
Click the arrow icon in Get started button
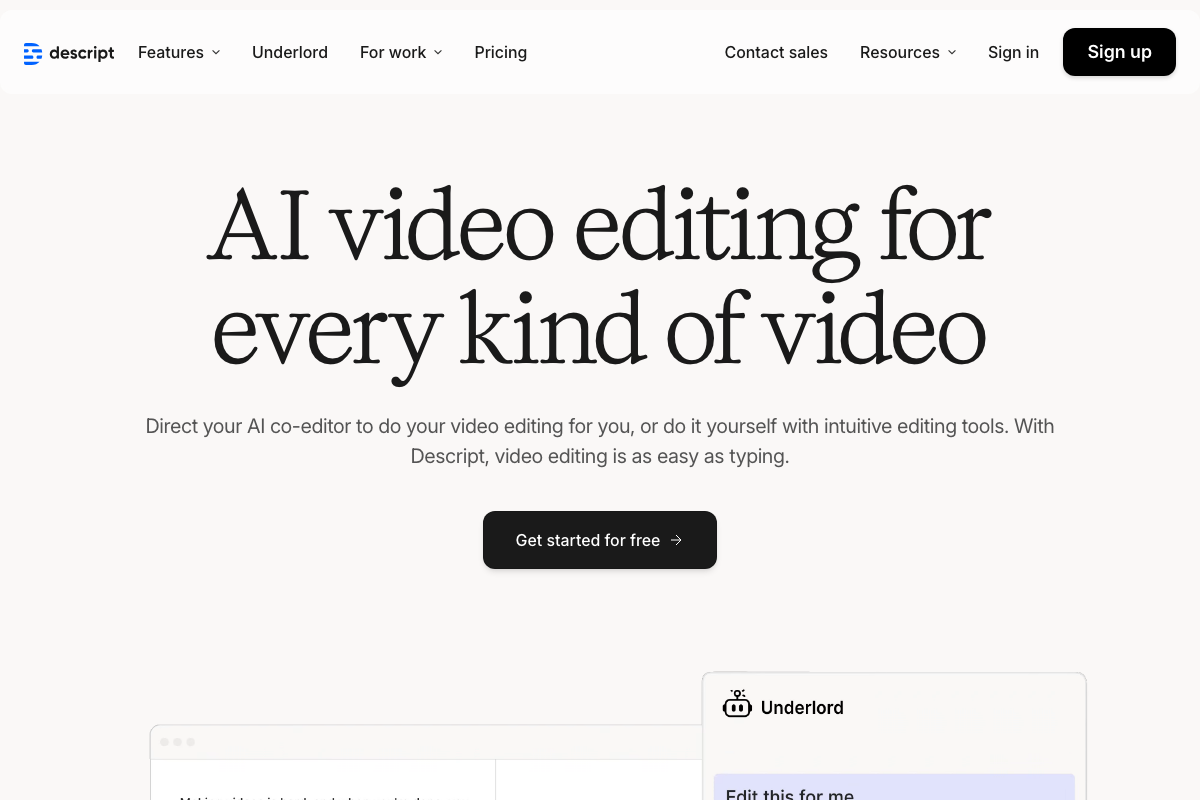[677, 540]
